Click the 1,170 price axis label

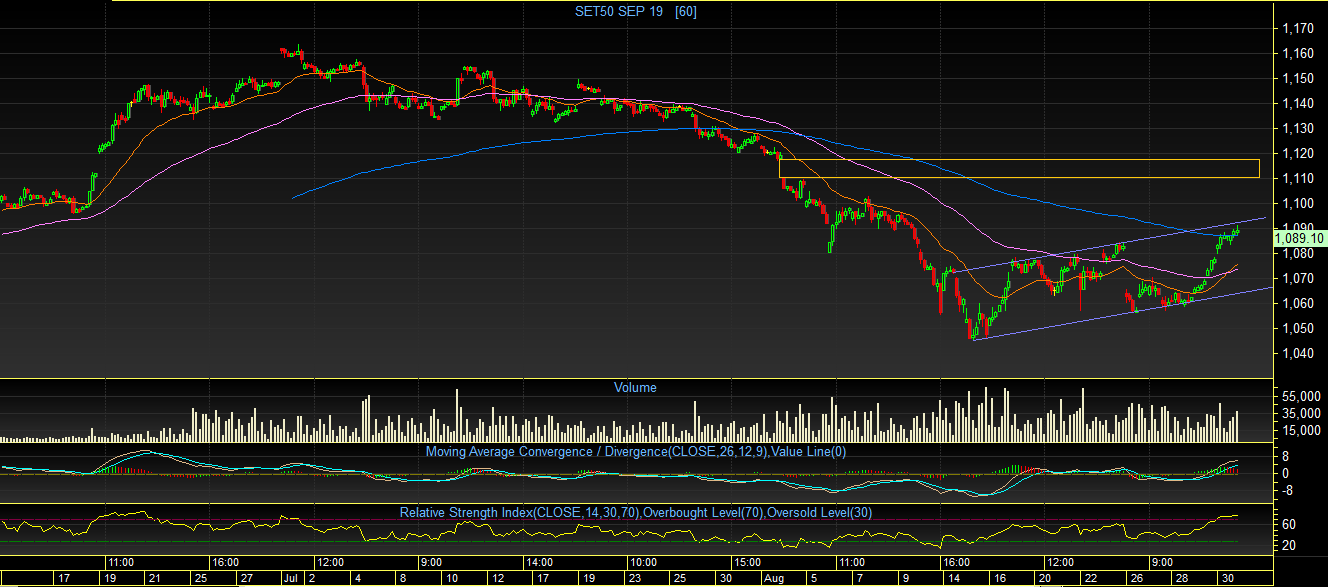(1297, 29)
